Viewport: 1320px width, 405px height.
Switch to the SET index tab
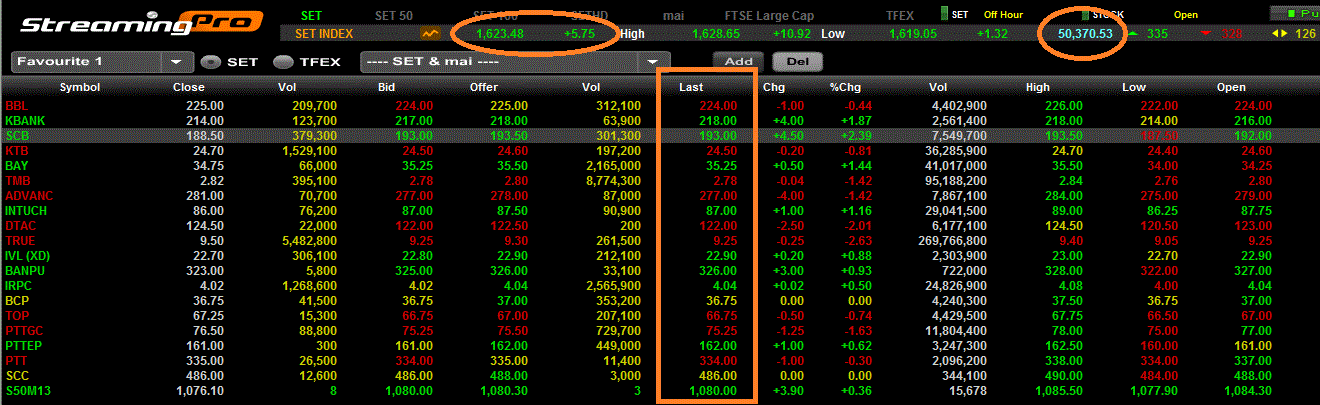point(313,15)
